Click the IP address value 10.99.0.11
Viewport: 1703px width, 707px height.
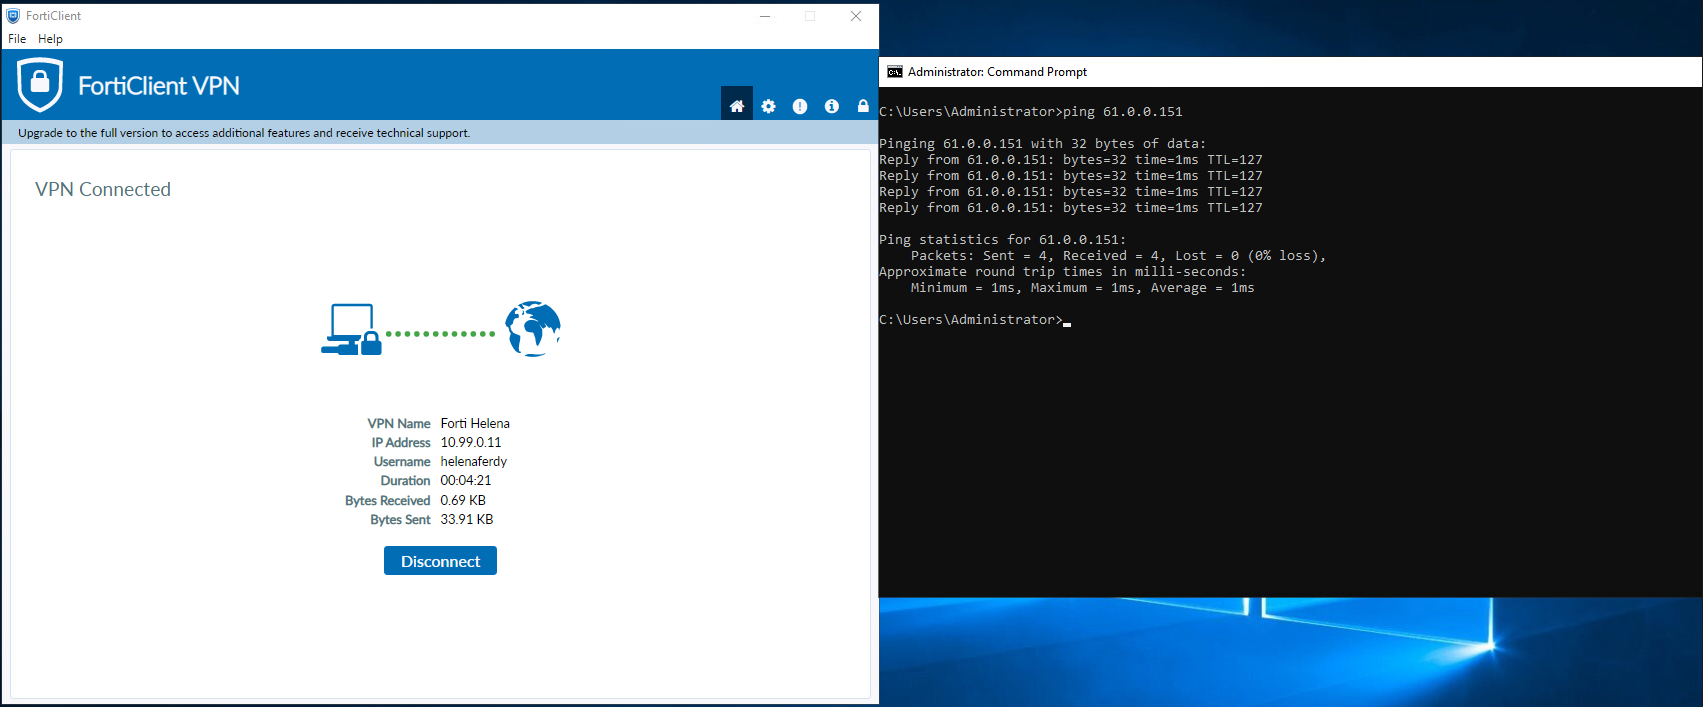[471, 442]
